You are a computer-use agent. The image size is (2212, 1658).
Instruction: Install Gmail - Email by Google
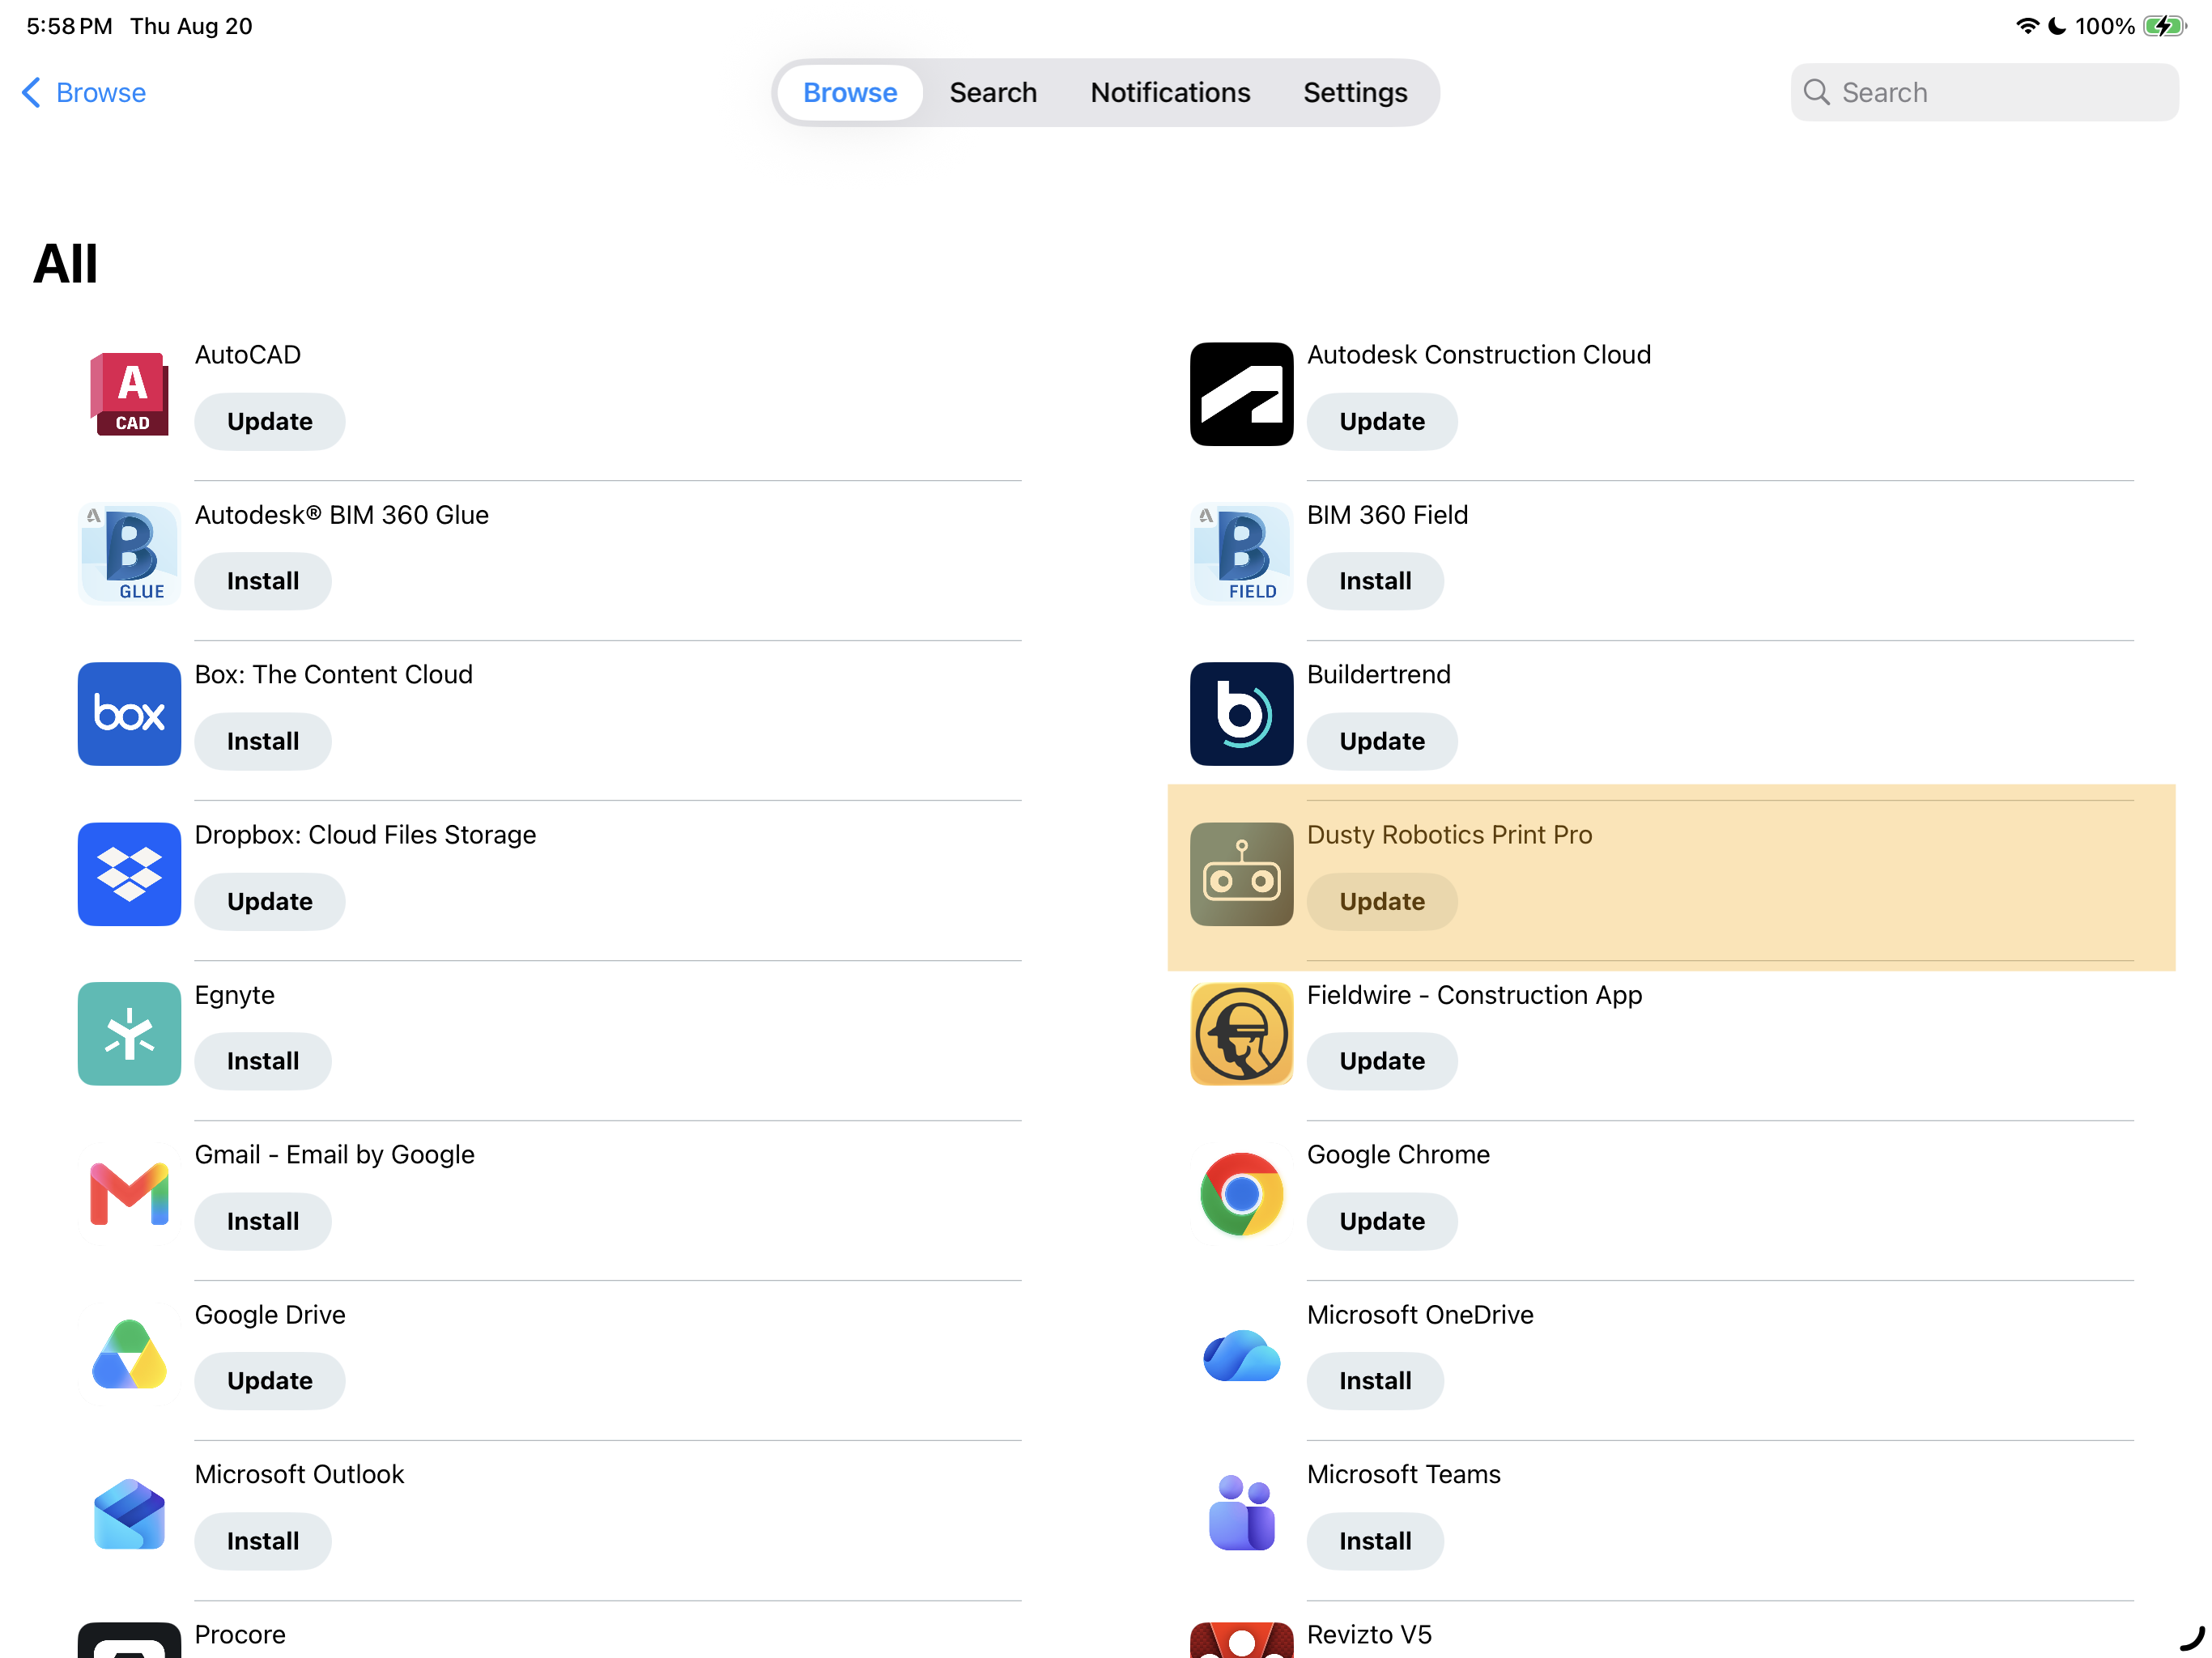tap(263, 1221)
